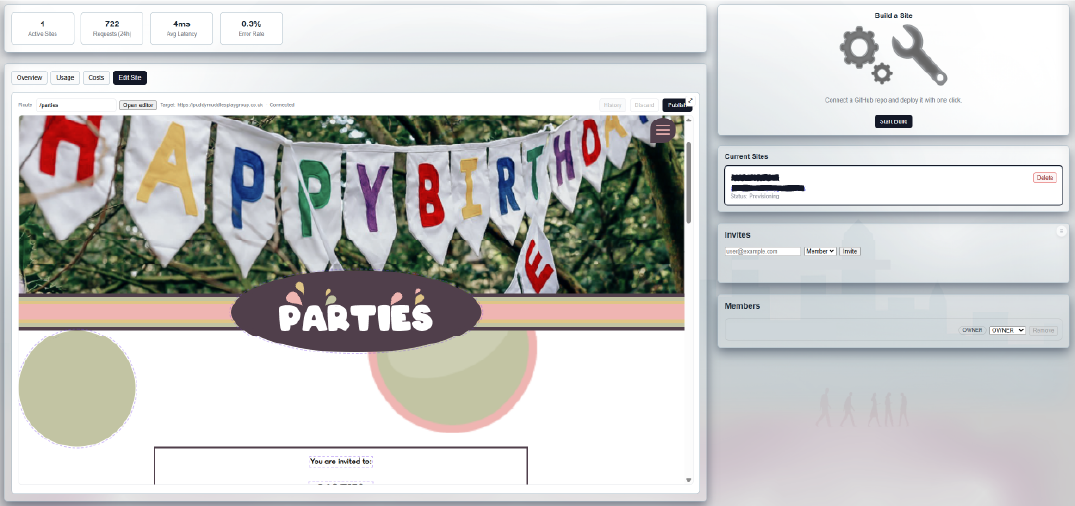This screenshot has width=1075, height=506.
Task: Switch to the Overview tab
Action: pos(29,78)
